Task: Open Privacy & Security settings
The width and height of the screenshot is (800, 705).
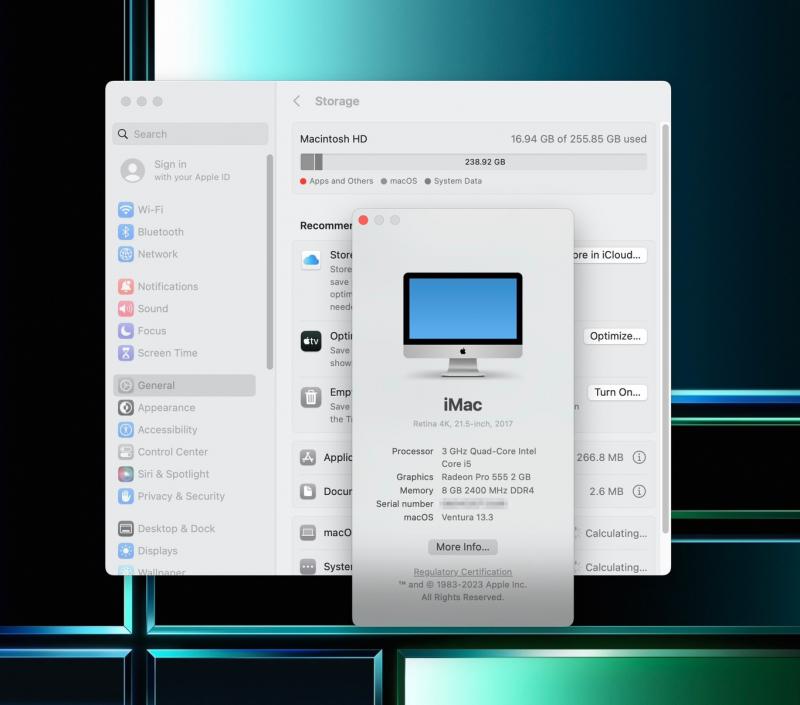Action: tap(171, 496)
